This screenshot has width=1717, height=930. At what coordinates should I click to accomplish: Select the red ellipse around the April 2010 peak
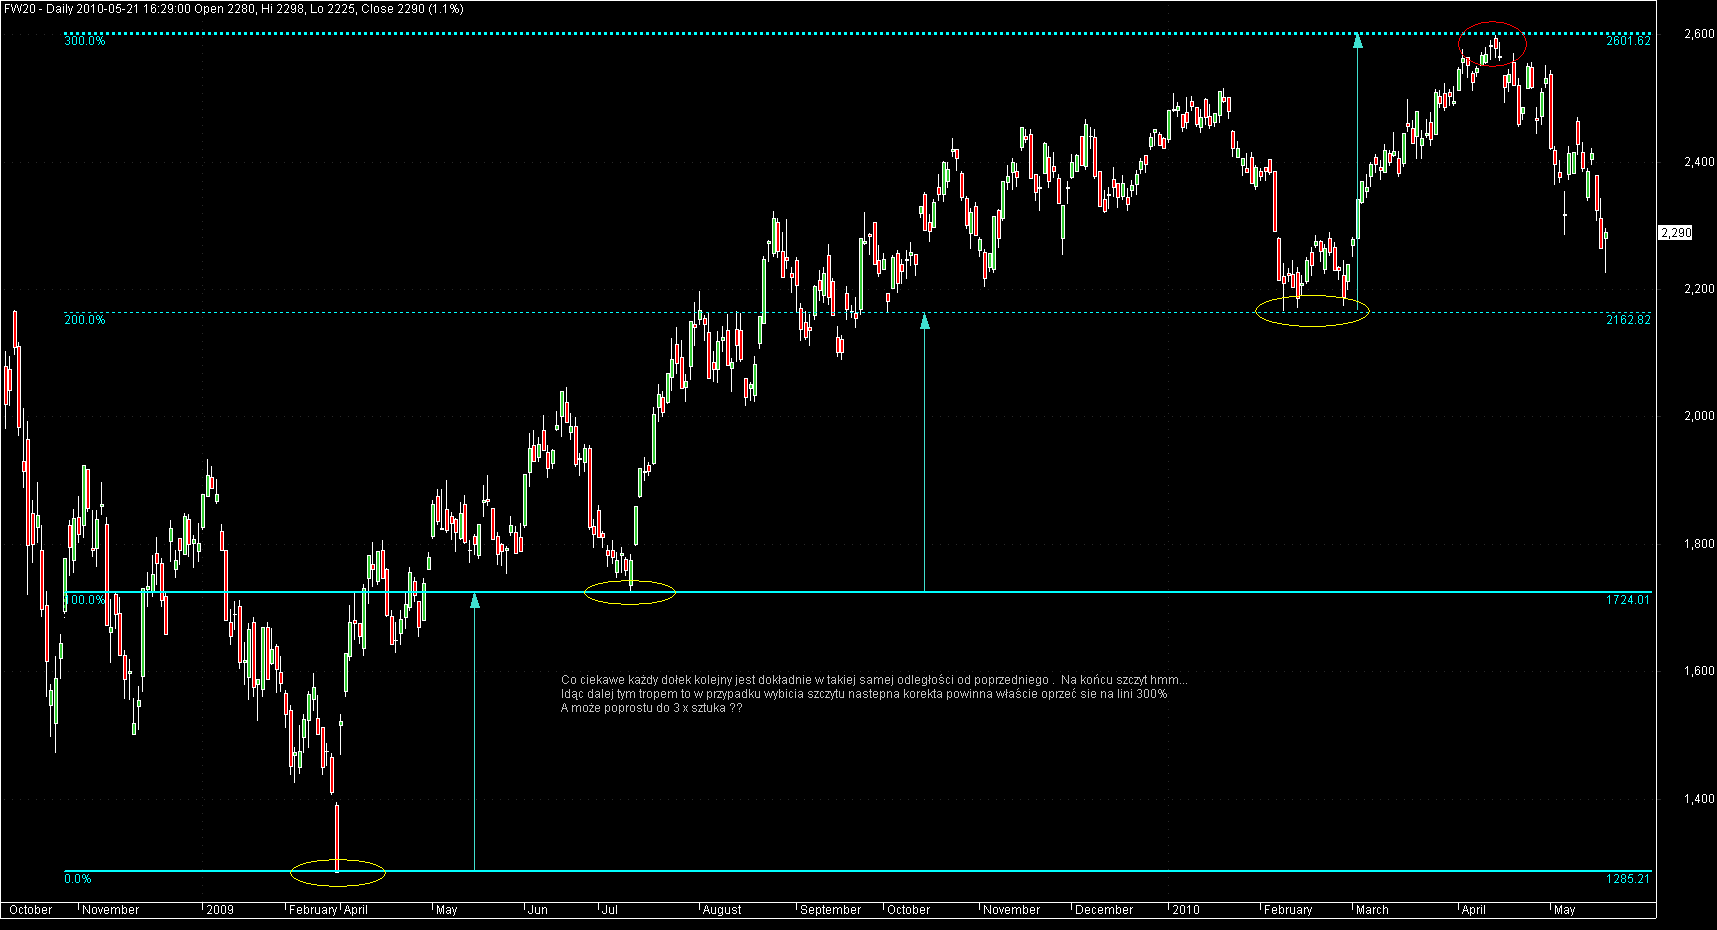pos(1492,44)
